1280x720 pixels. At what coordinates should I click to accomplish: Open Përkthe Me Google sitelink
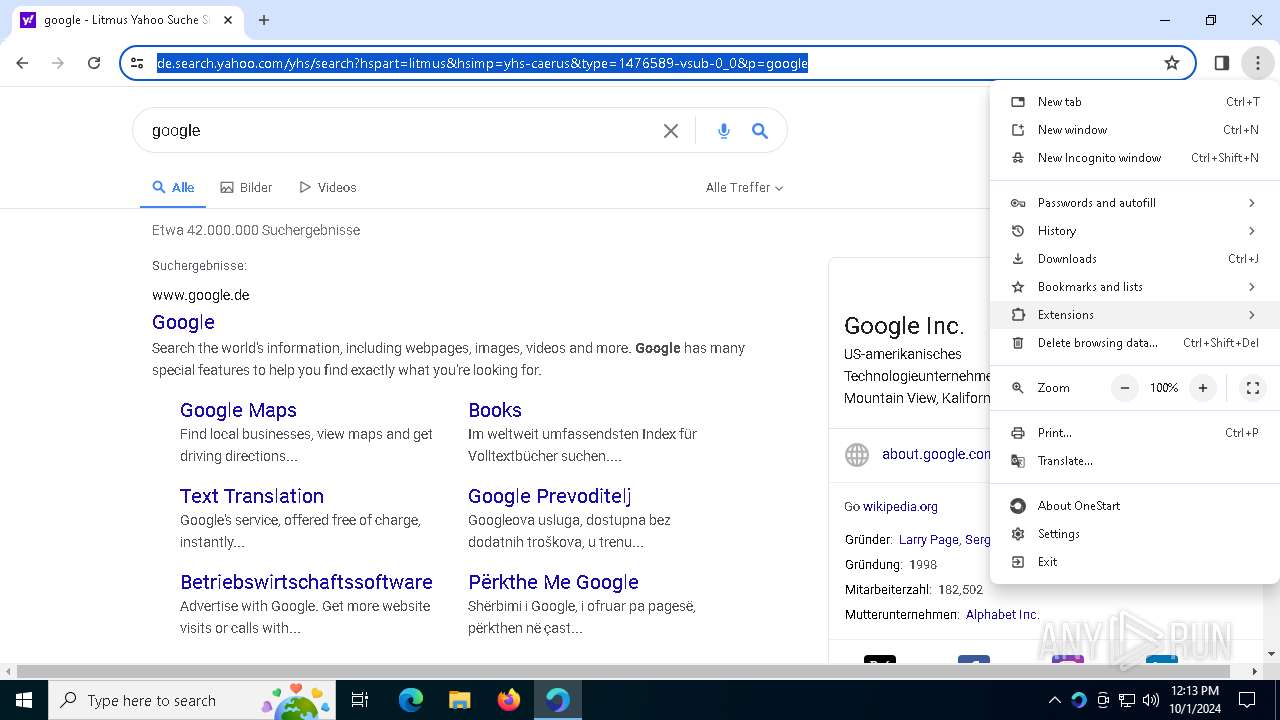pos(553,582)
